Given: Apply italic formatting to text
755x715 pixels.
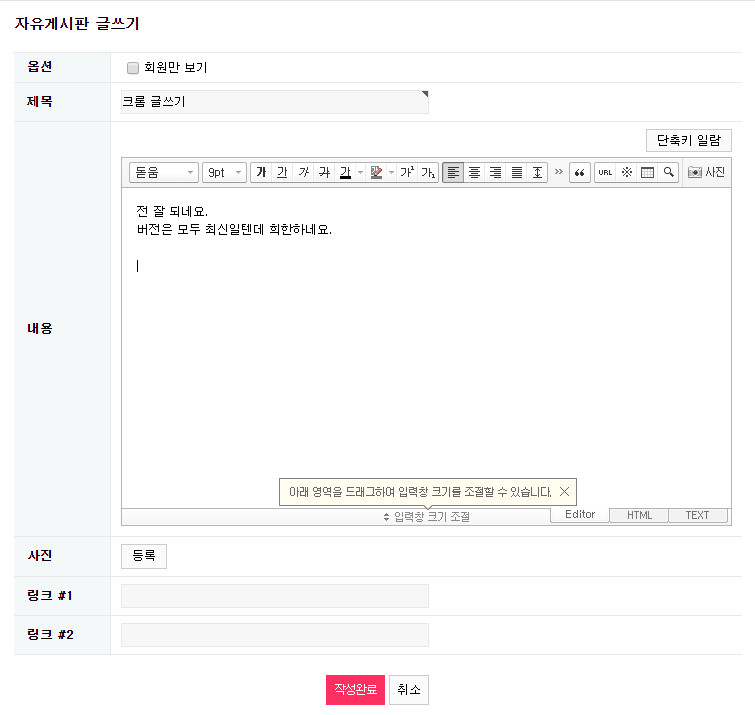Looking at the screenshot, I should click(303, 173).
